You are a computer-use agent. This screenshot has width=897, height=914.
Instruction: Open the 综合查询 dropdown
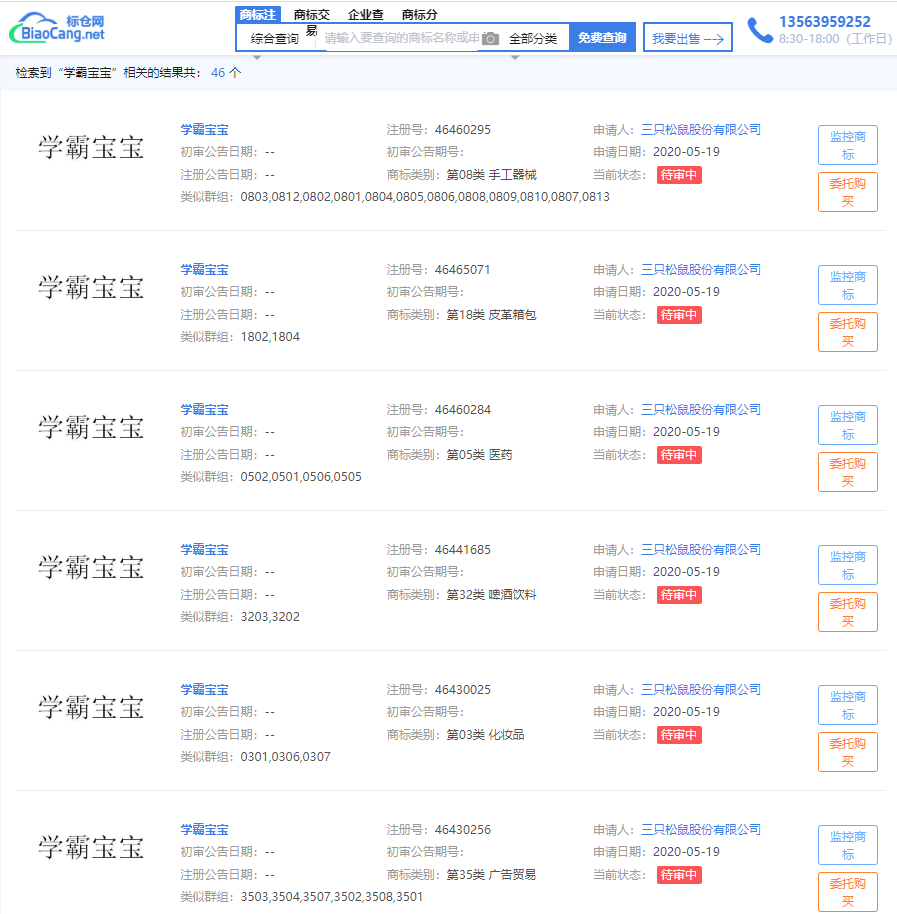275,38
